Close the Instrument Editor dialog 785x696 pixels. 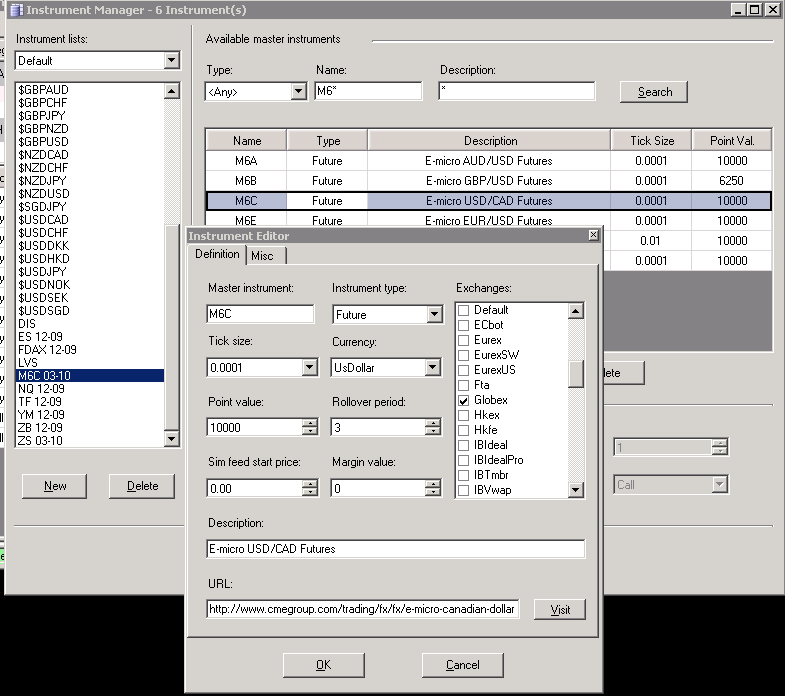tap(593, 236)
